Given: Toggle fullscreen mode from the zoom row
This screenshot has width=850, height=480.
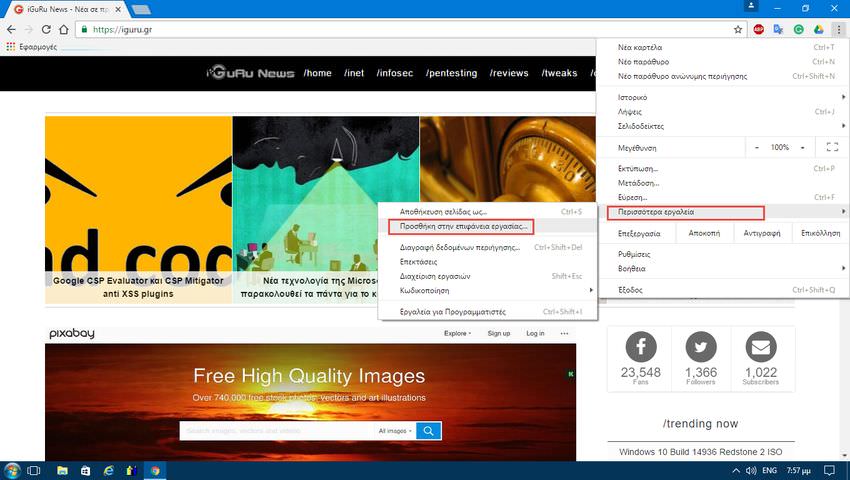Looking at the screenshot, I should click(831, 147).
